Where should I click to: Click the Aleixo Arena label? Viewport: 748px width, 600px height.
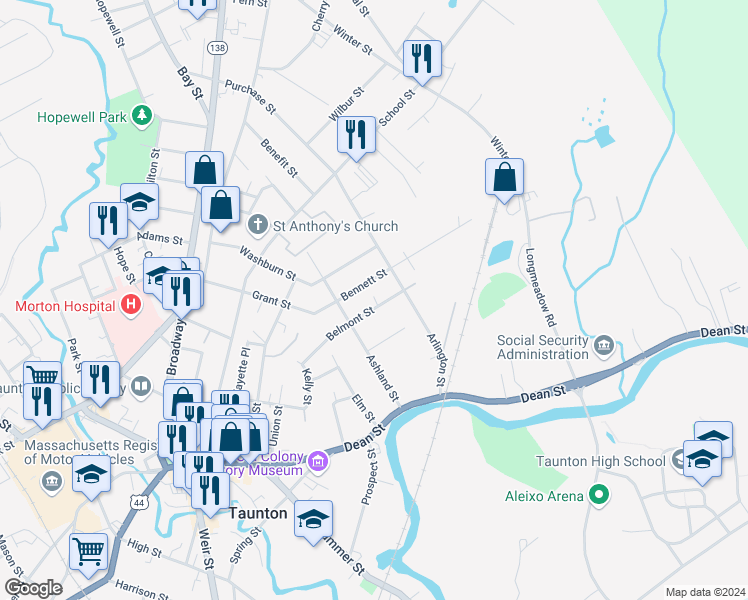coord(544,497)
